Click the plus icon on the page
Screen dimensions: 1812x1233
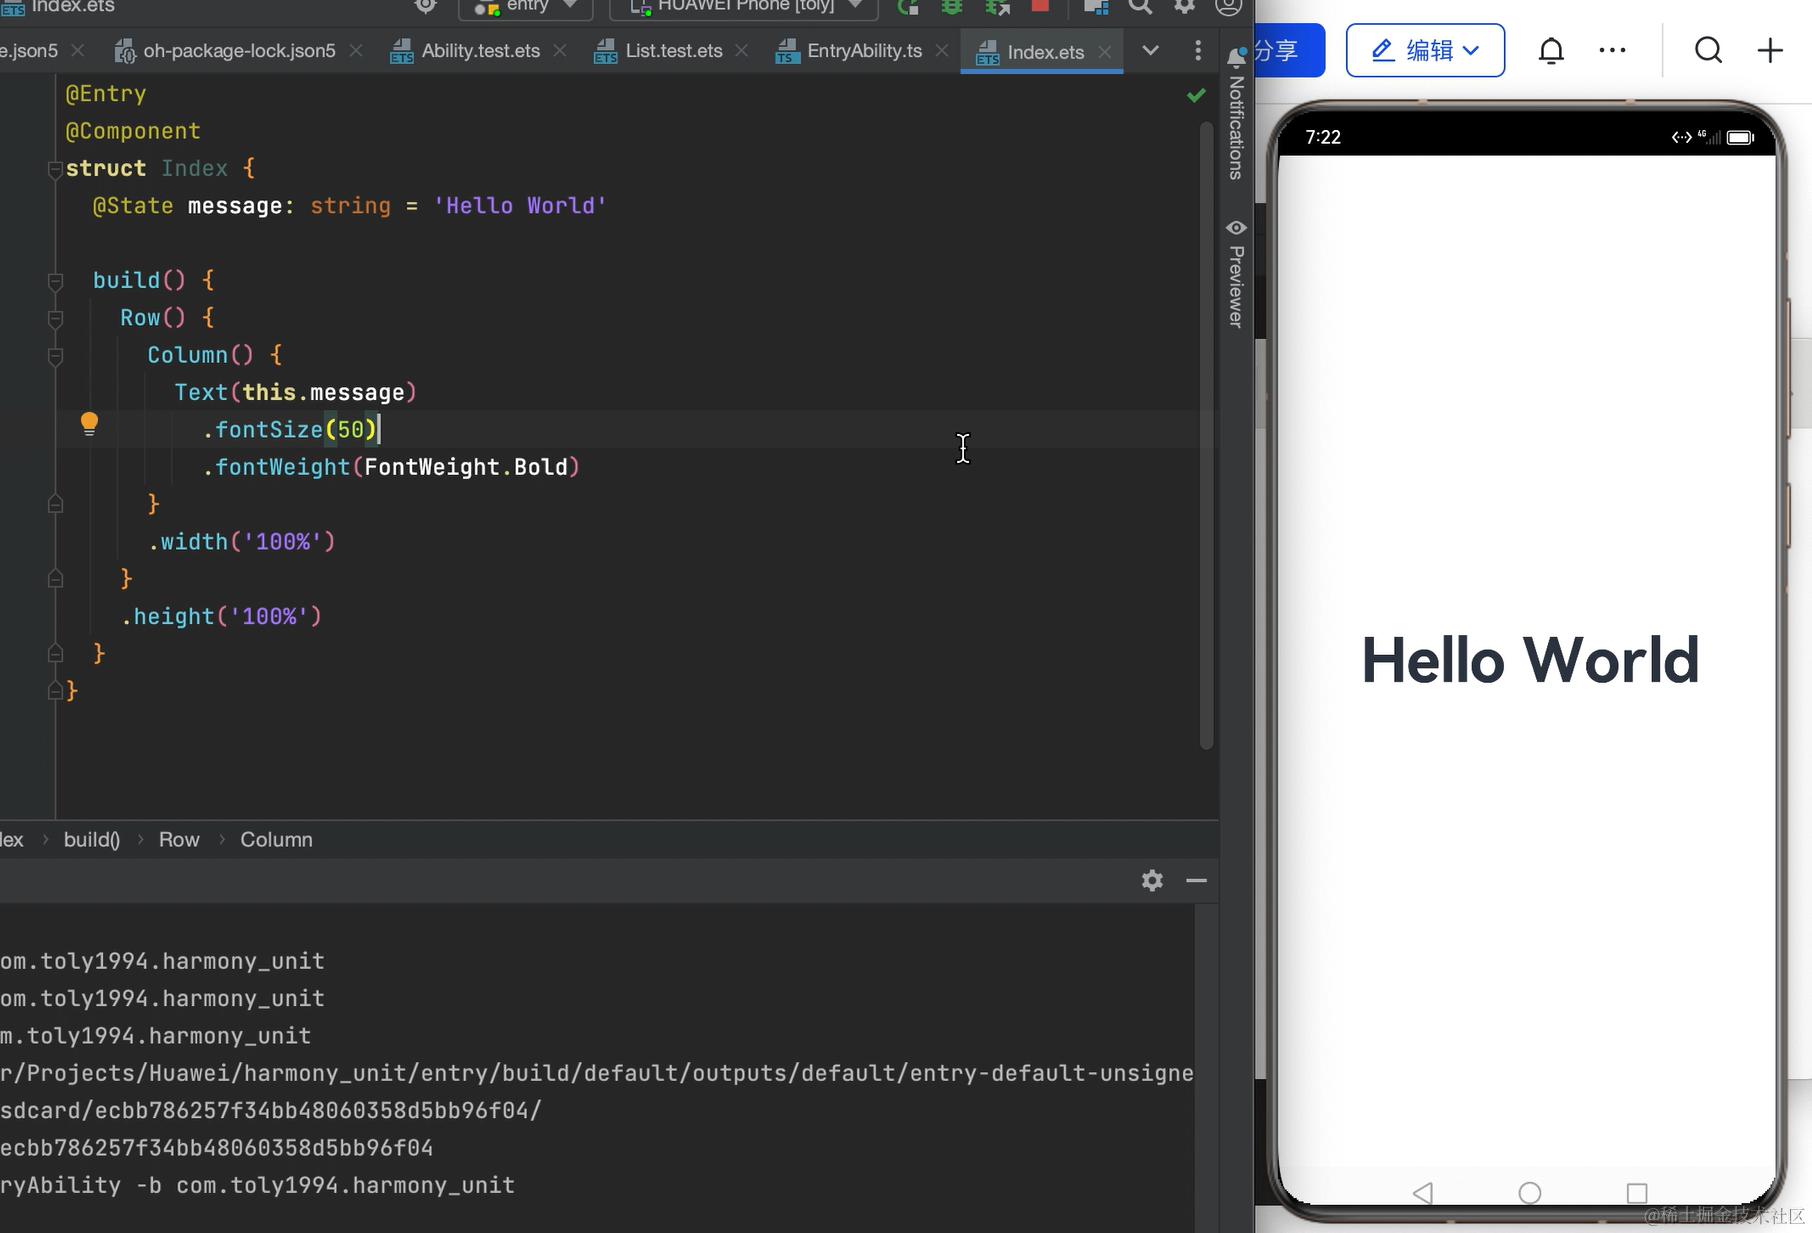click(1770, 50)
